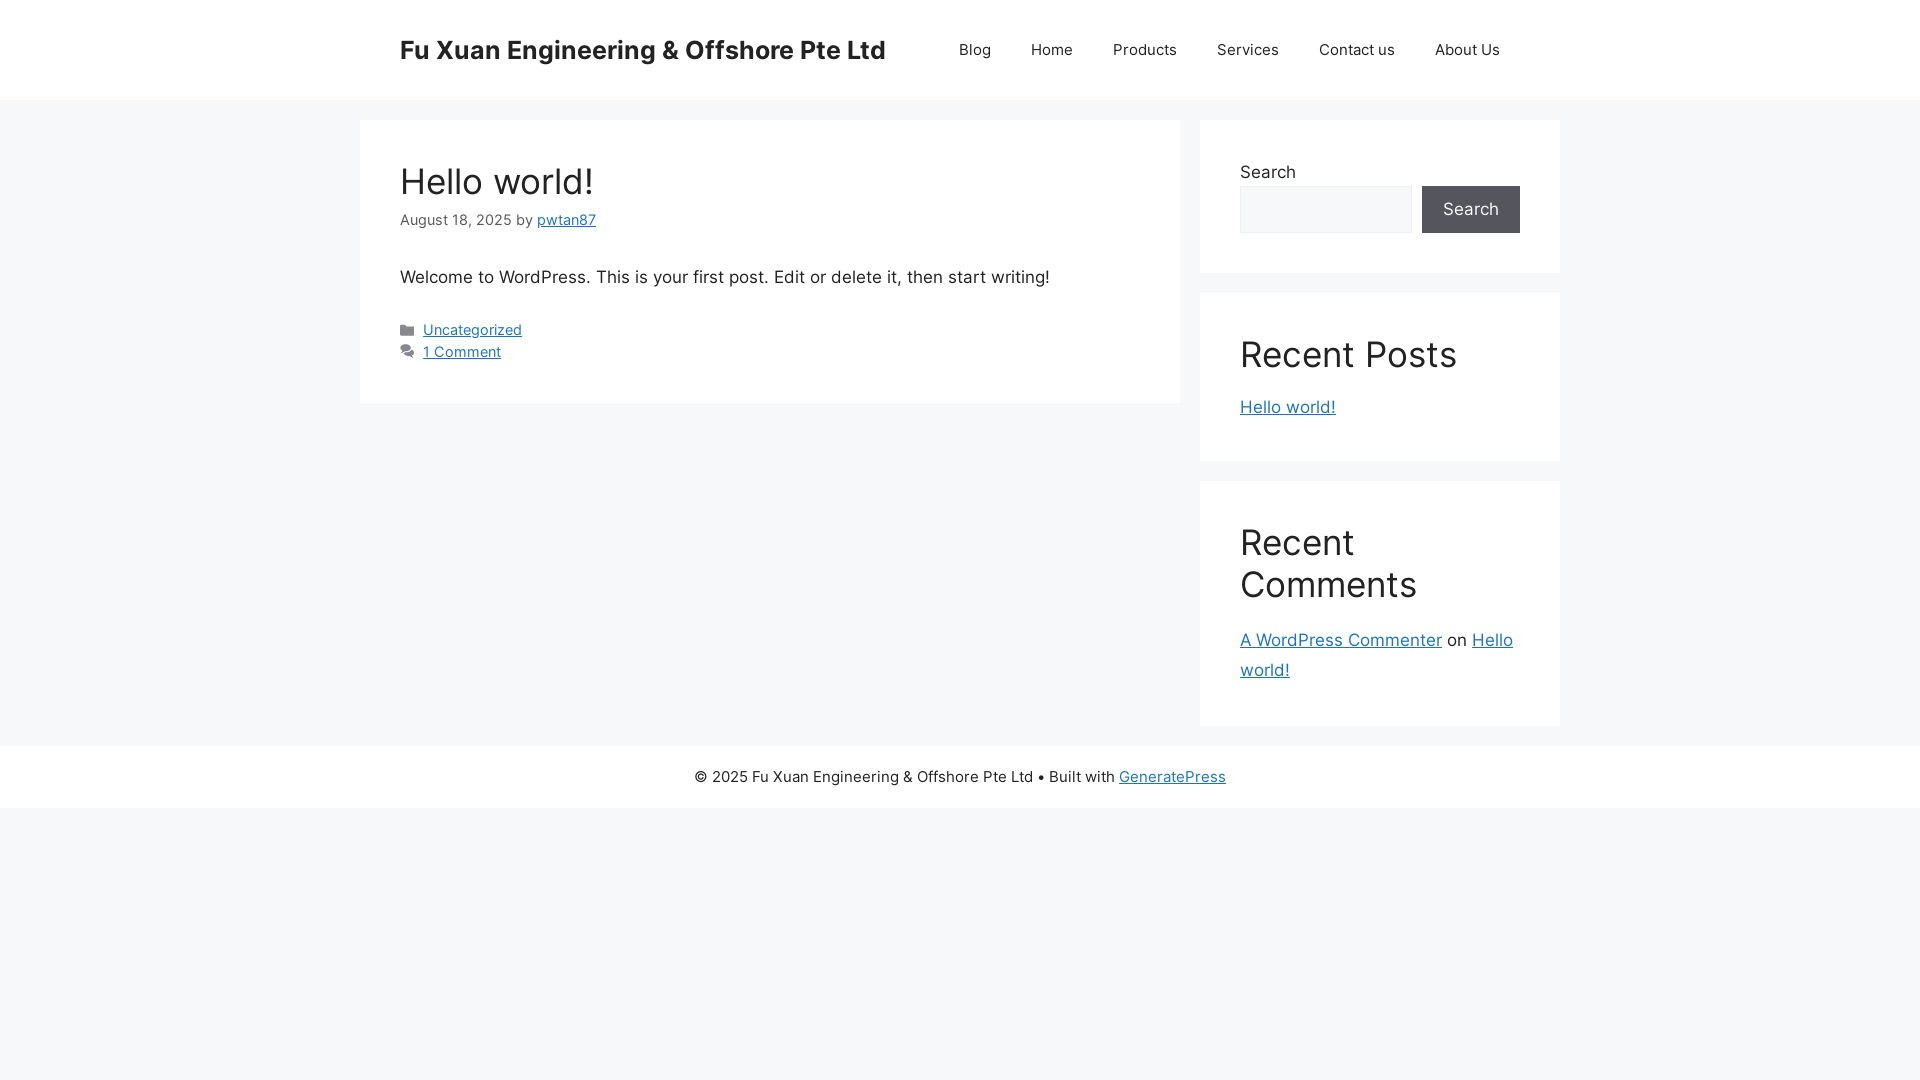
Task: Click the Search button
Action: 1470,209
